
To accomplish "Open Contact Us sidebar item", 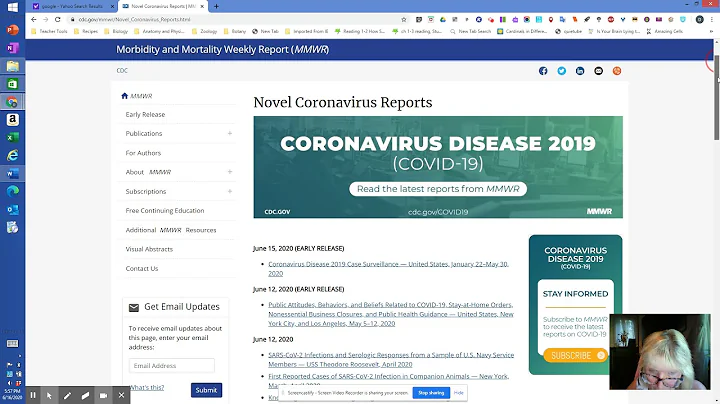I will coord(142,268).
